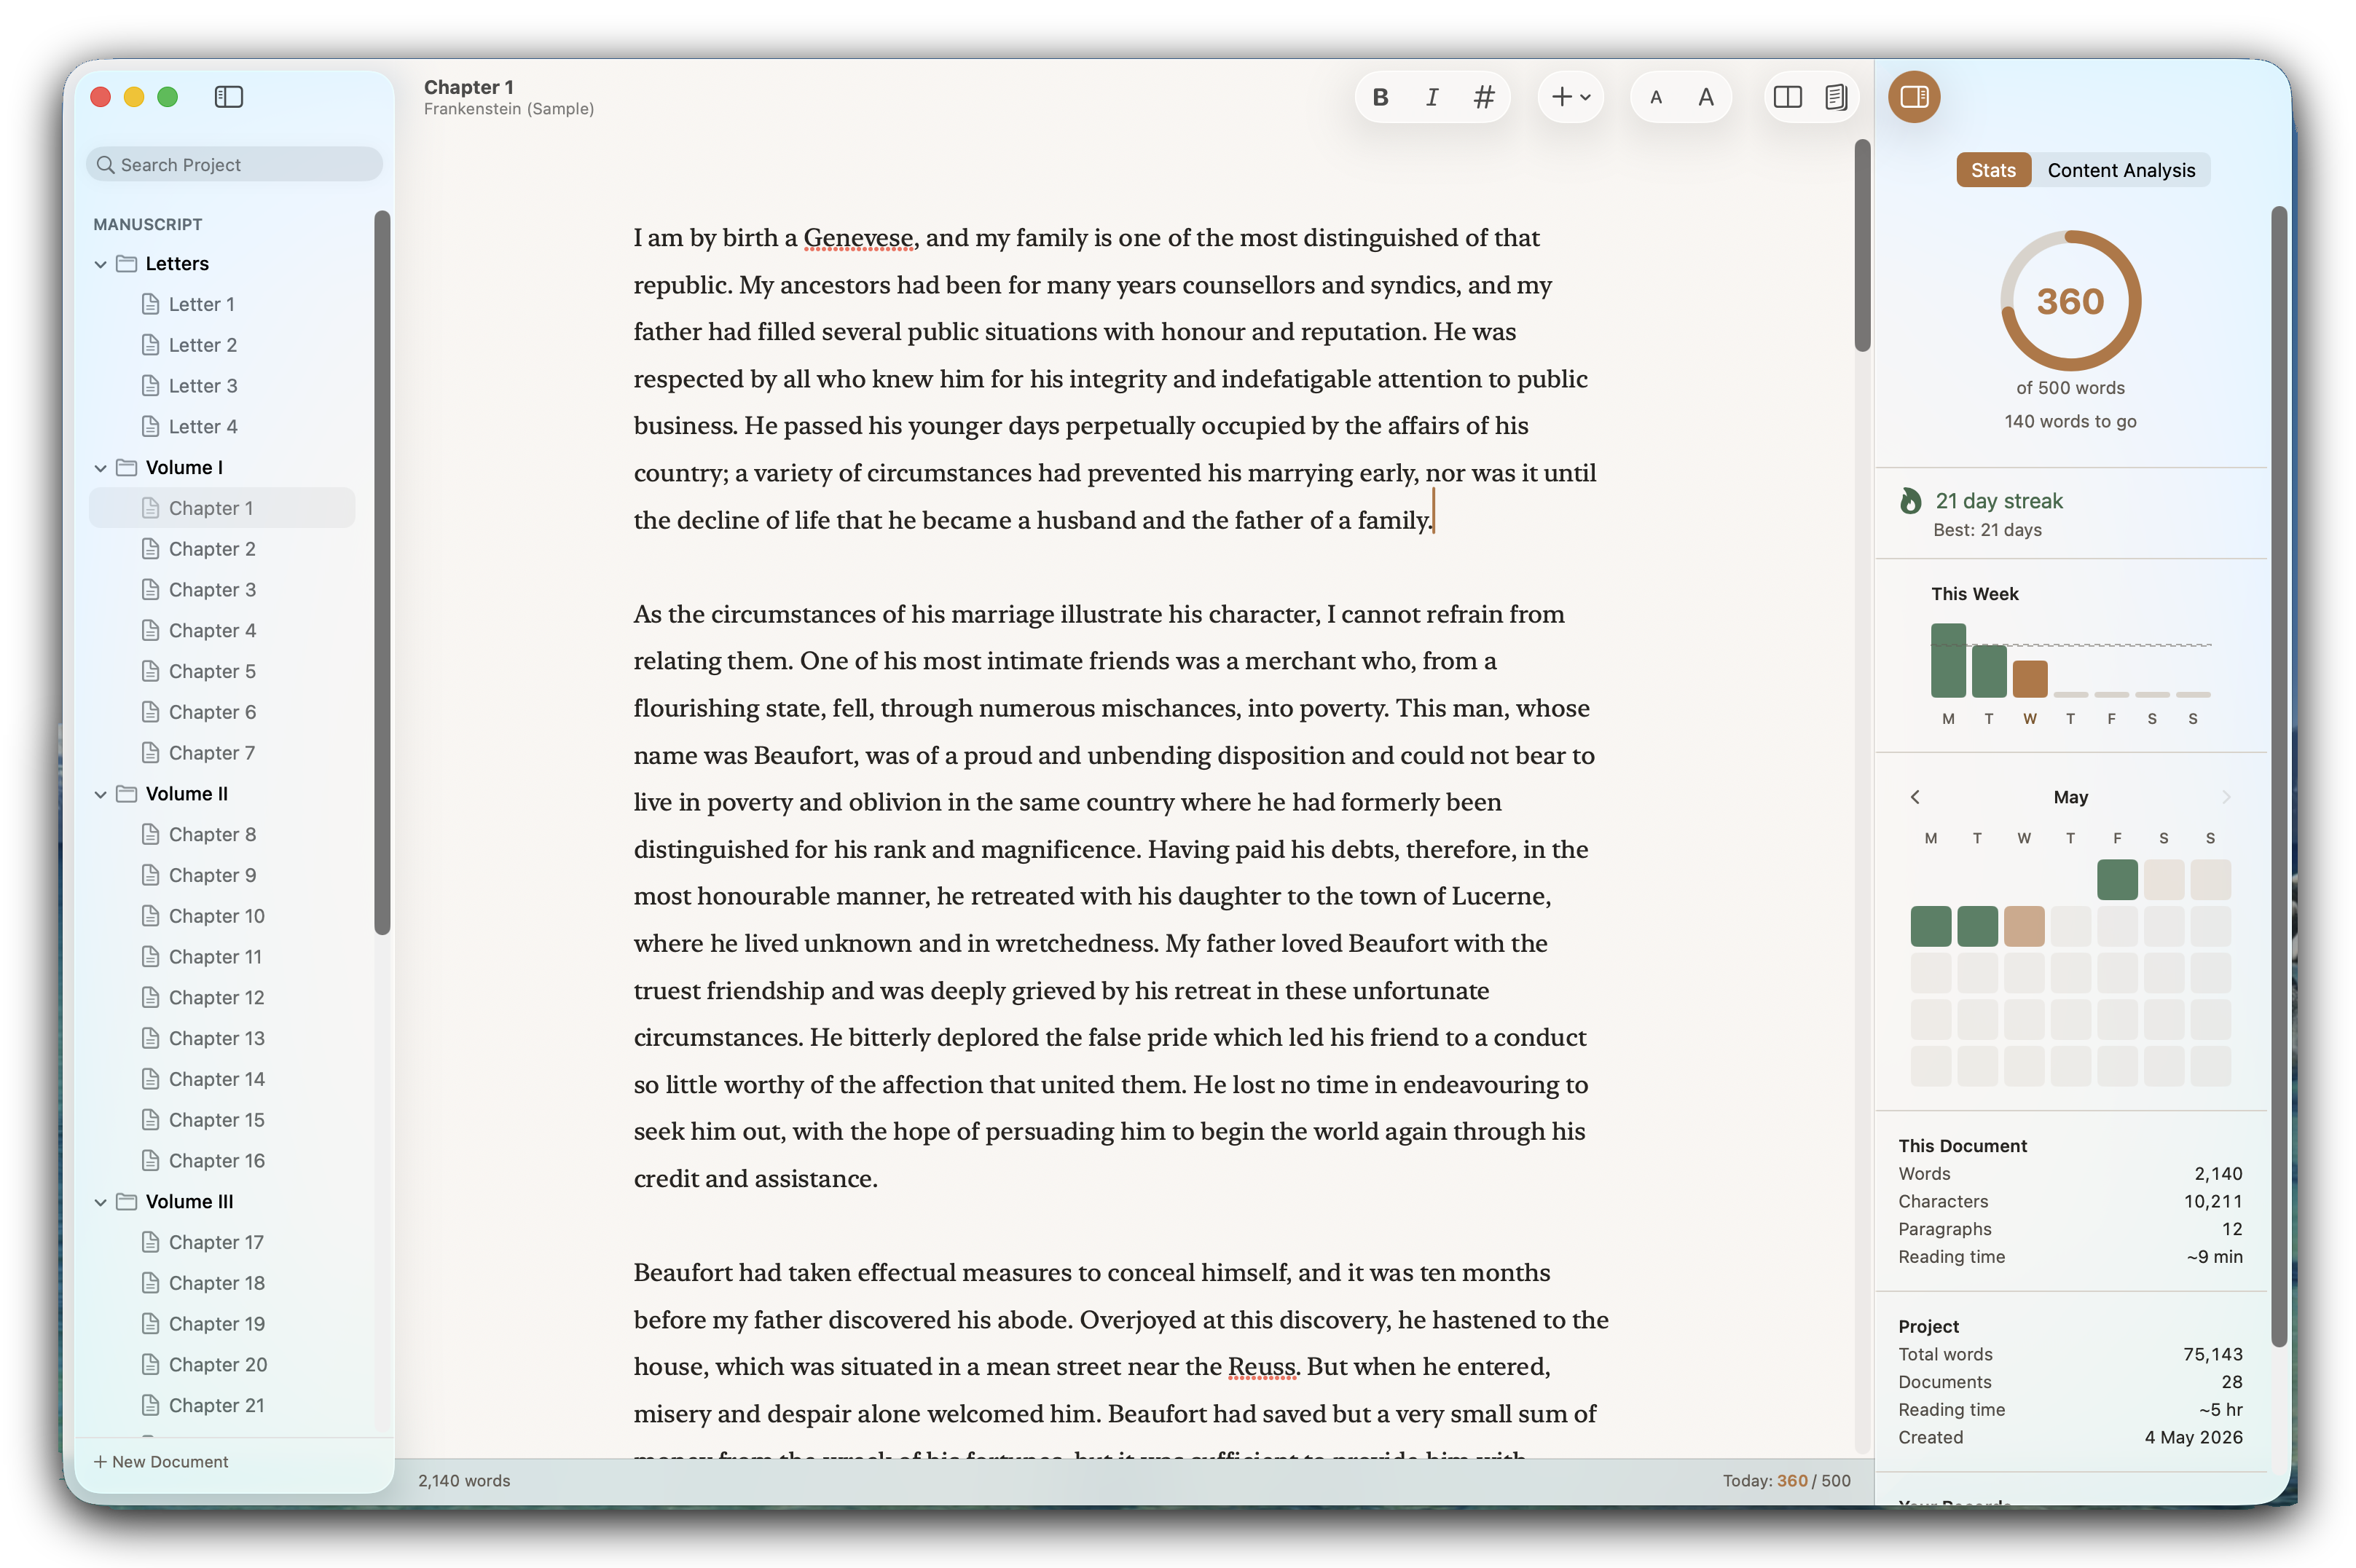Toggle split editor view icon
2356x1568 pixels.
coord(1787,97)
